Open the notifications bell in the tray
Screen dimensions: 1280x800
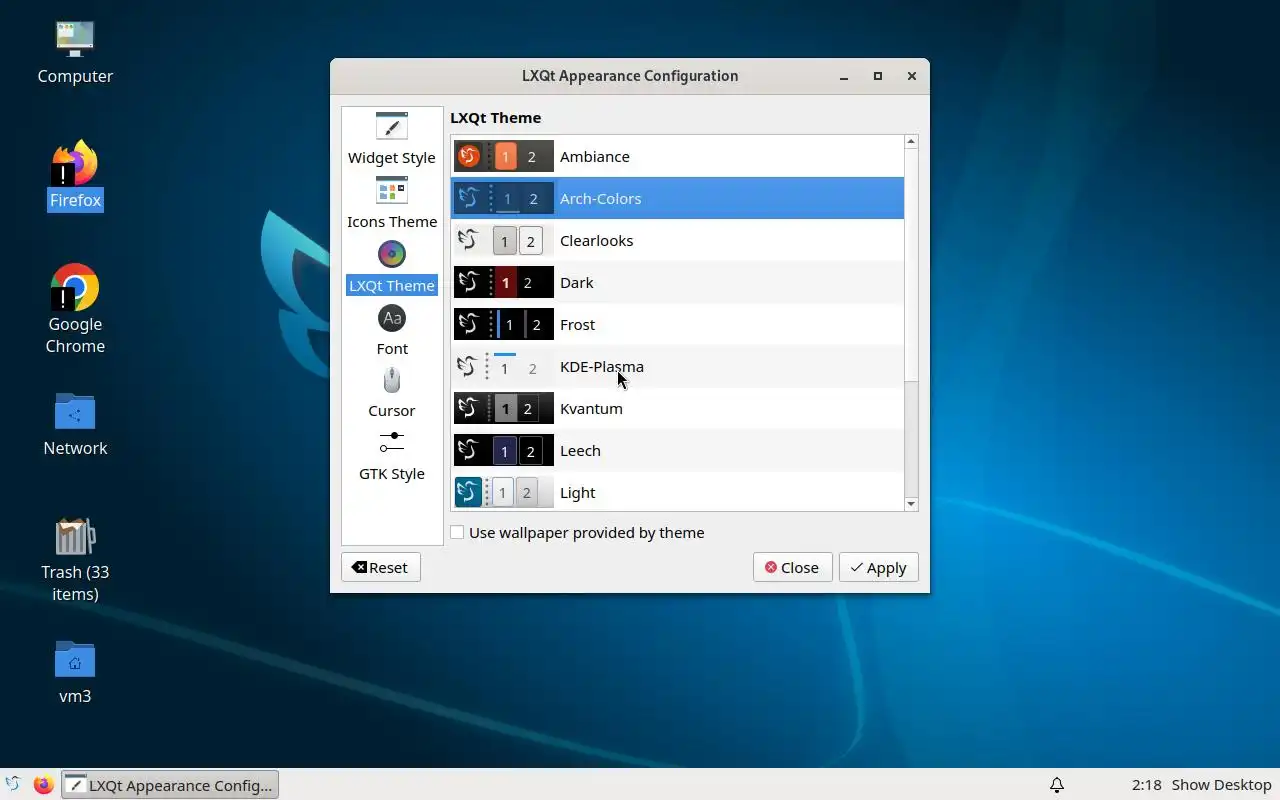[1057, 785]
